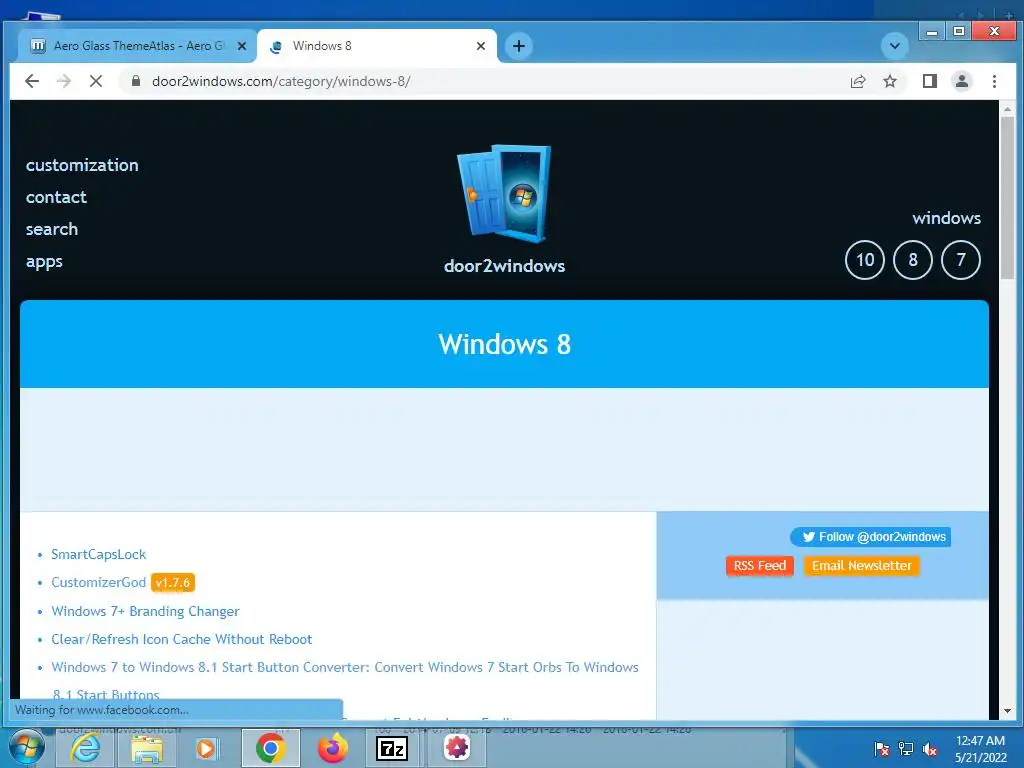Image resolution: width=1024 pixels, height=768 pixels.
Task: Click the forward navigation arrow
Action: (63, 81)
